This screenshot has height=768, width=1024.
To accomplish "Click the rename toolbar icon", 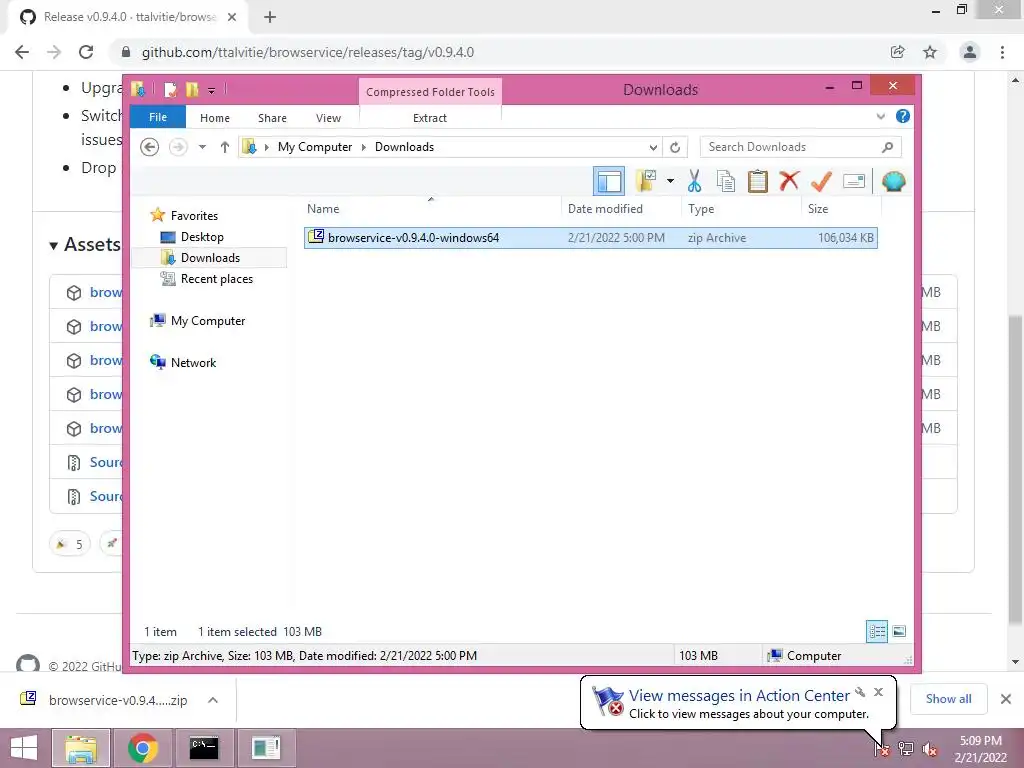I will [854, 181].
